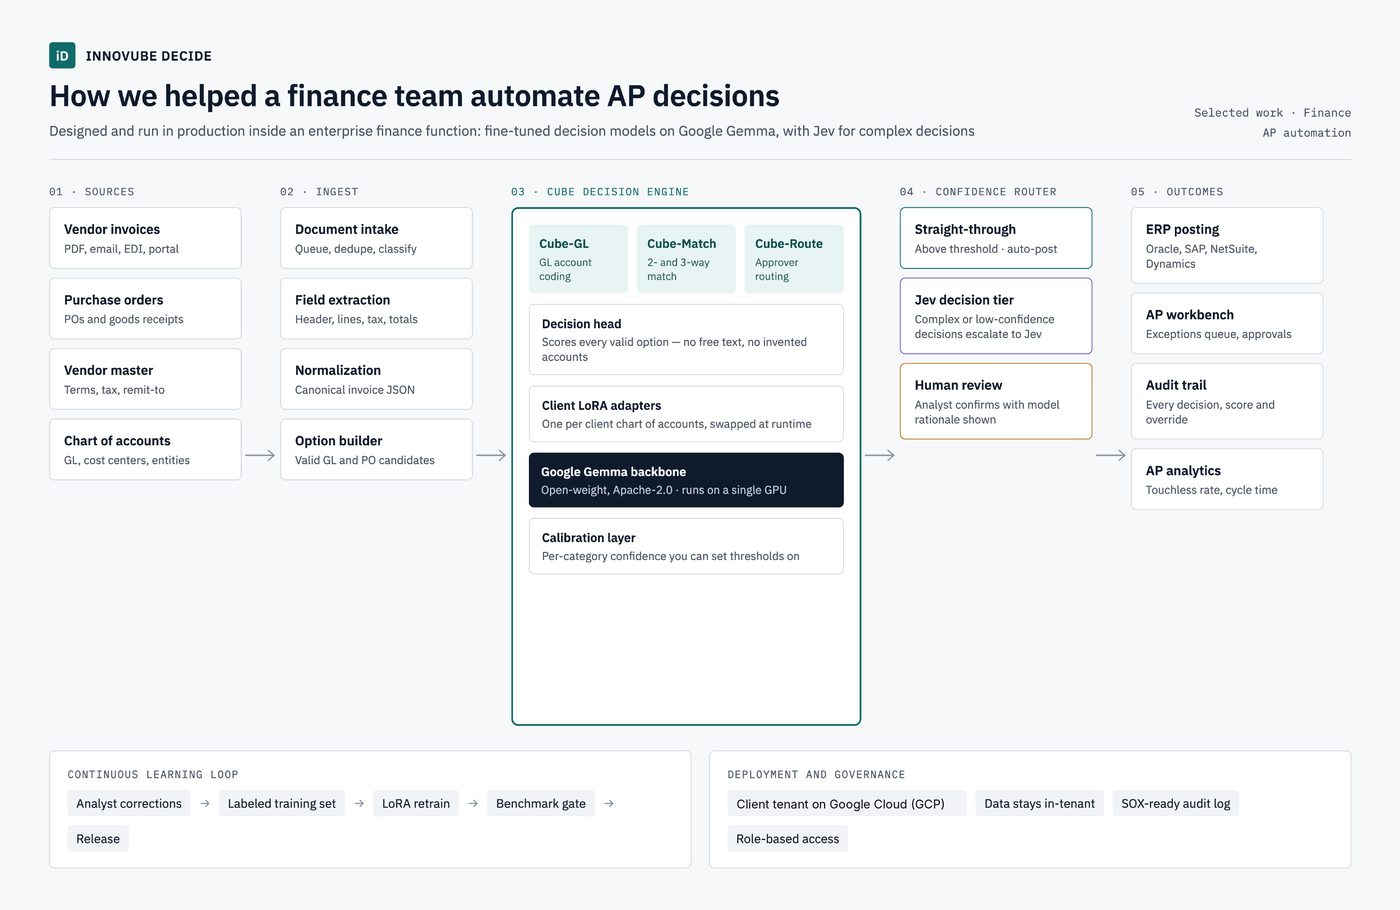Click the arrow from Ingest to Cube engine

(491, 455)
